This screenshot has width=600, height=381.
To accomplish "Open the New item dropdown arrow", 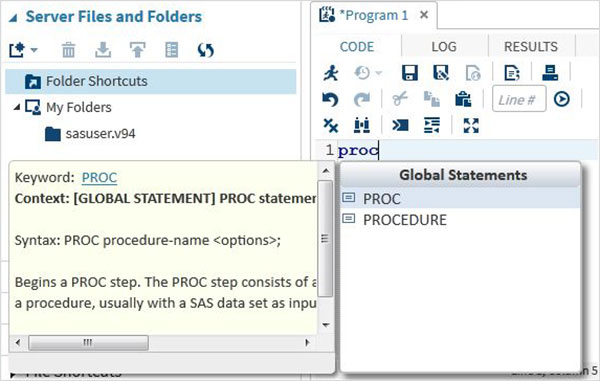I will click(34, 50).
